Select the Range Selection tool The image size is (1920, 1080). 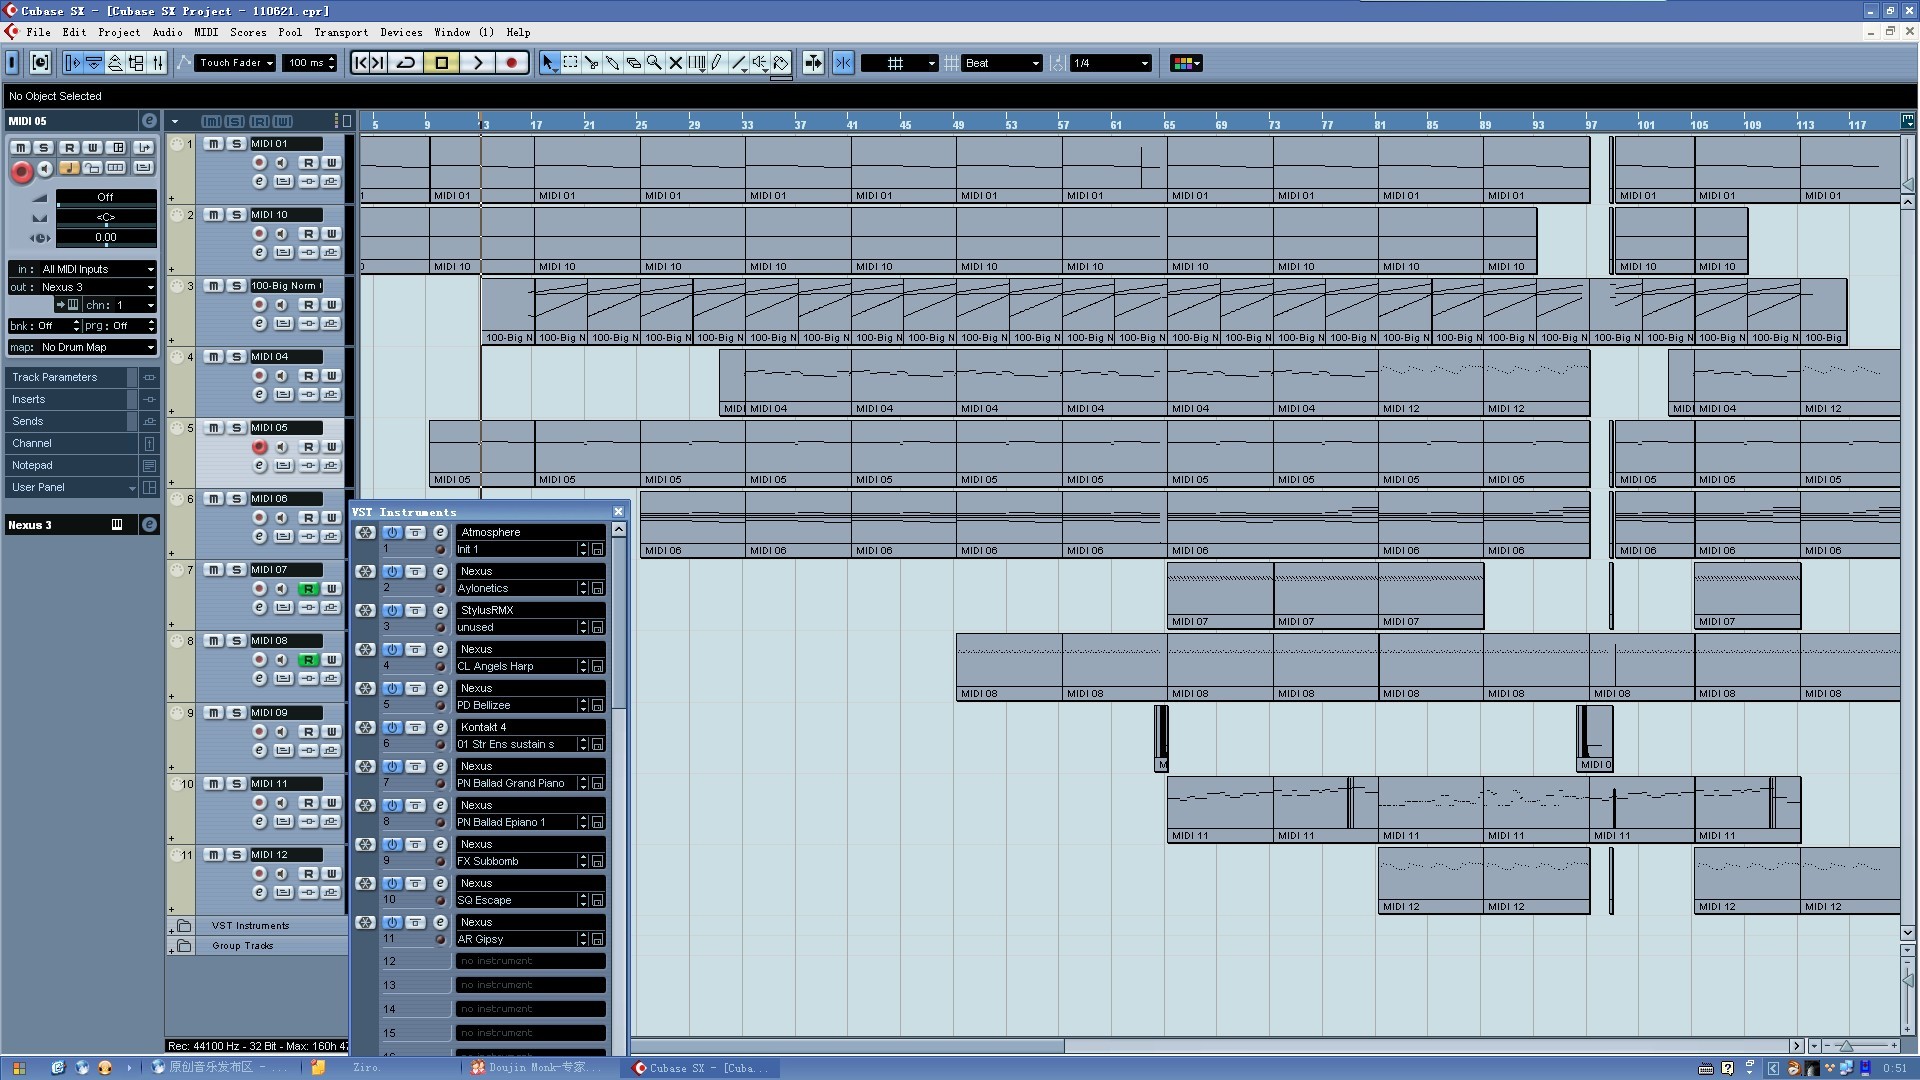tap(570, 63)
